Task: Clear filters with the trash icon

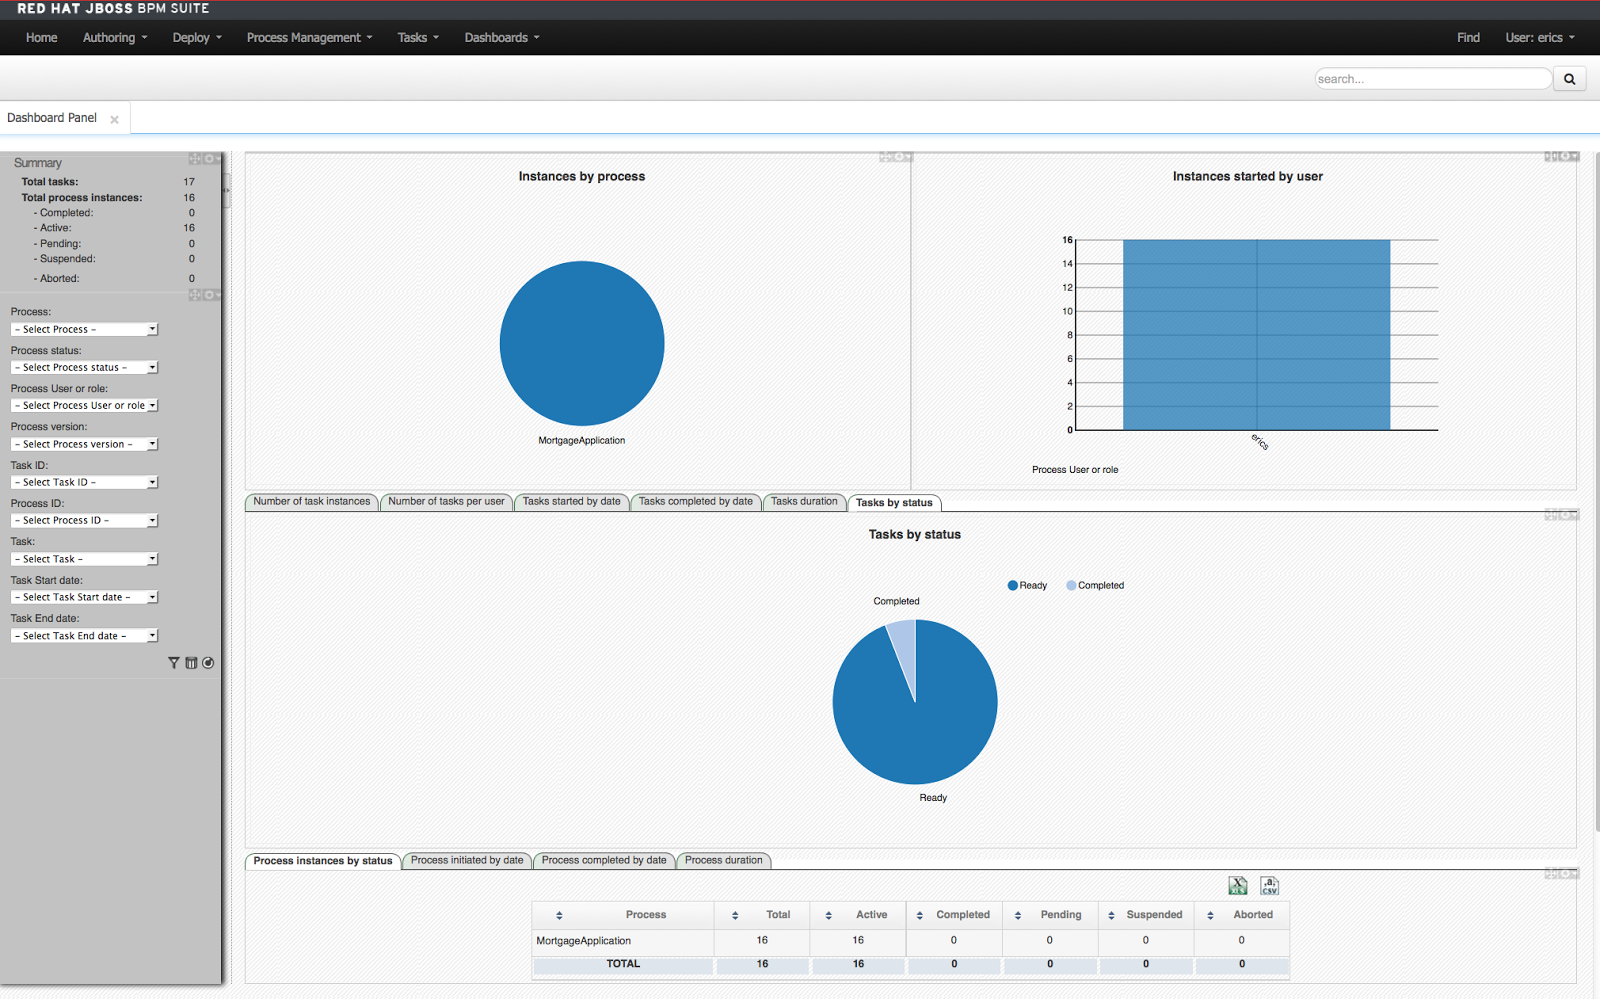Action: tap(191, 663)
